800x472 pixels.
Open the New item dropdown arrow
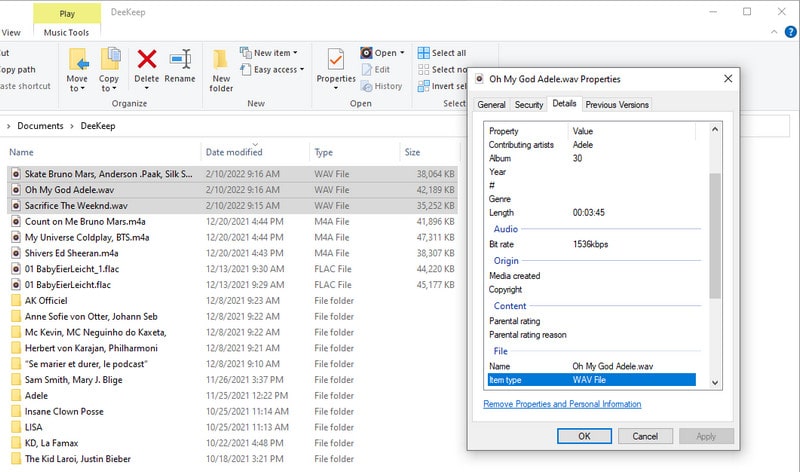click(x=295, y=53)
